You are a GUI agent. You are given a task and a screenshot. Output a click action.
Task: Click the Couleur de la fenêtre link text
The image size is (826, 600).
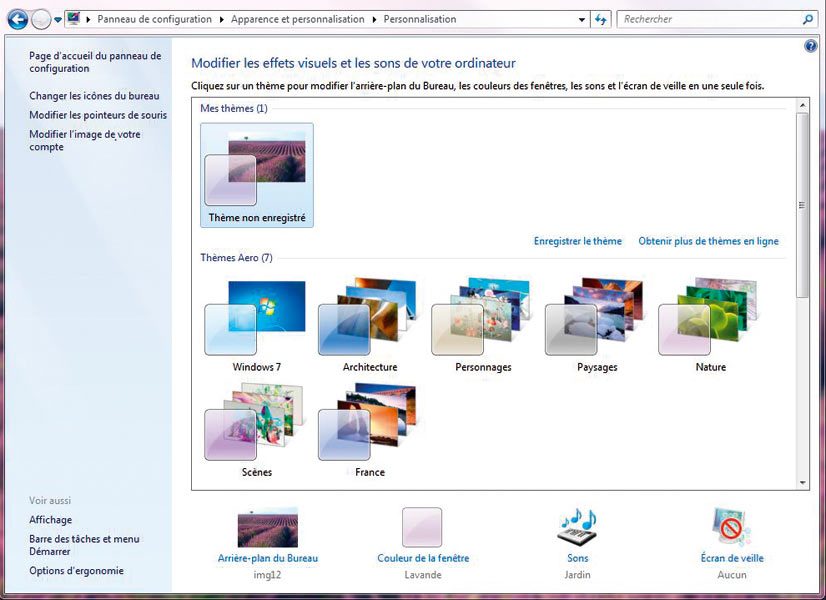point(423,558)
